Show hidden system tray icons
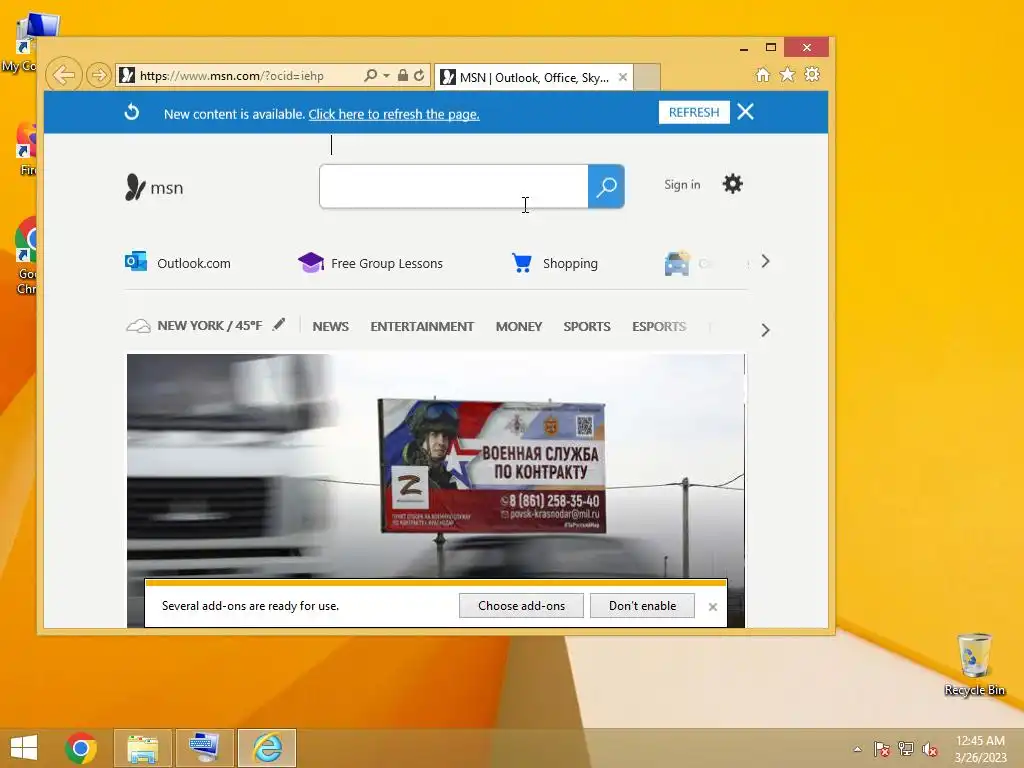The height and width of the screenshot is (768, 1024). (x=857, y=749)
